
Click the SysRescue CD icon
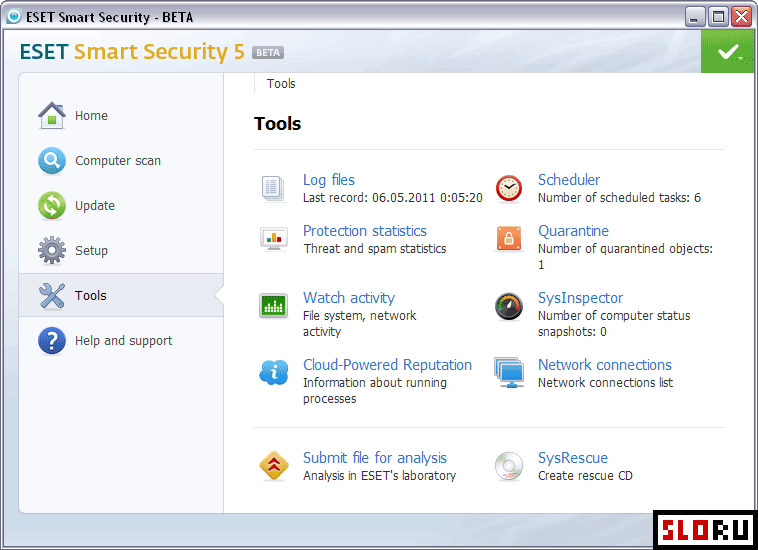(509, 466)
